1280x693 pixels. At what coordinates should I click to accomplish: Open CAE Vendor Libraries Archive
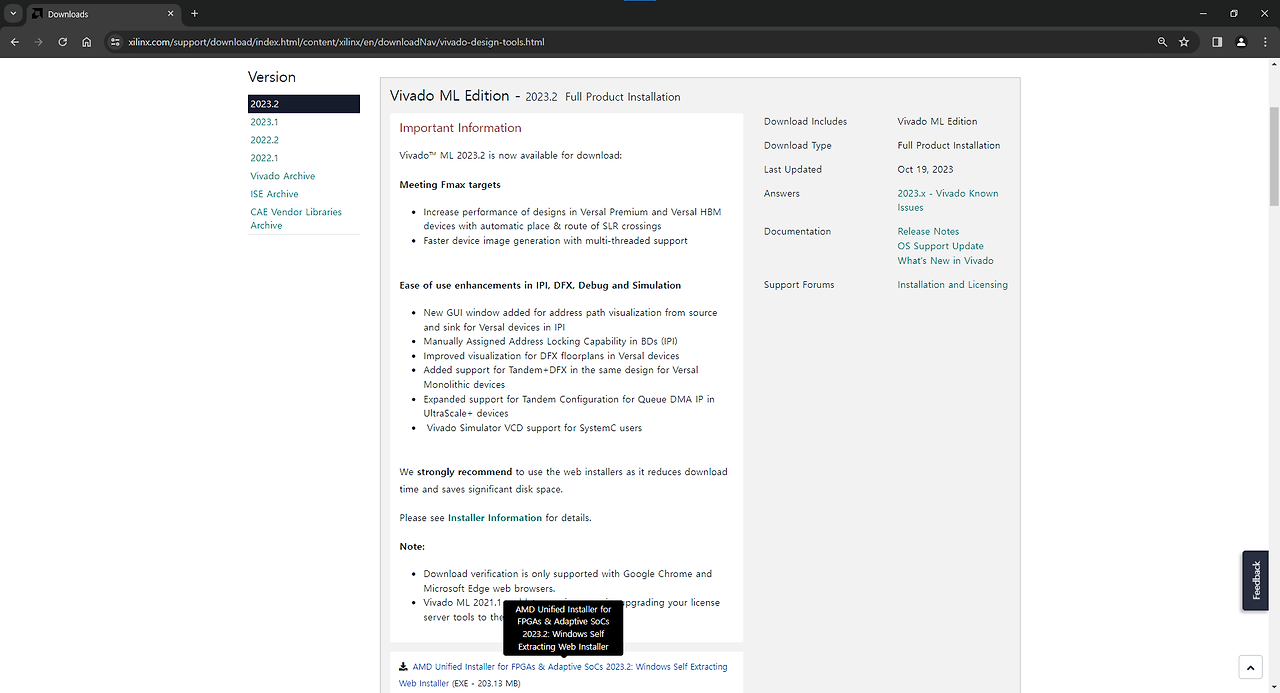(296, 218)
